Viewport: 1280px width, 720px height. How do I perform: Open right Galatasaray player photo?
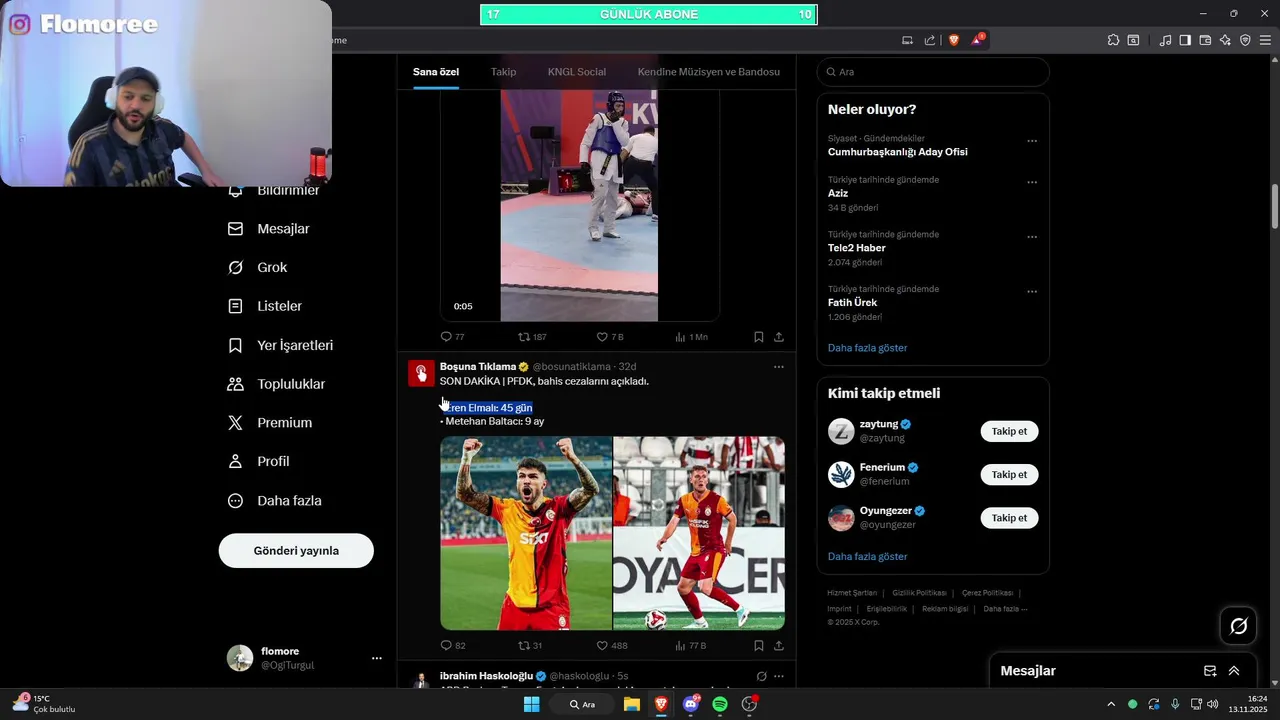[699, 533]
